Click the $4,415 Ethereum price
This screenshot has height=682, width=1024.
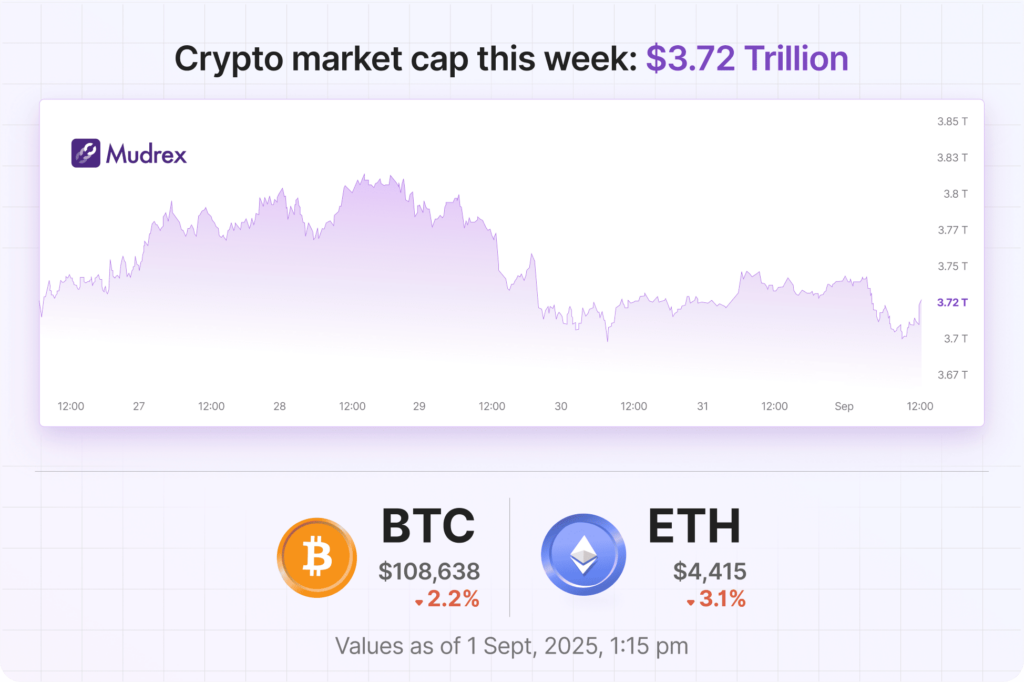coord(709,572)
